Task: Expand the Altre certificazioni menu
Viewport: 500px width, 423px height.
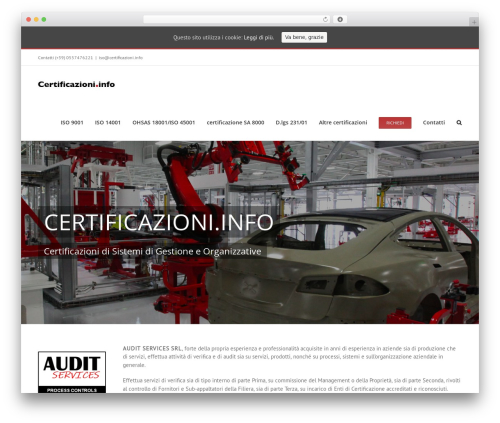Action: pyautogui.click(x=343, y=123)
